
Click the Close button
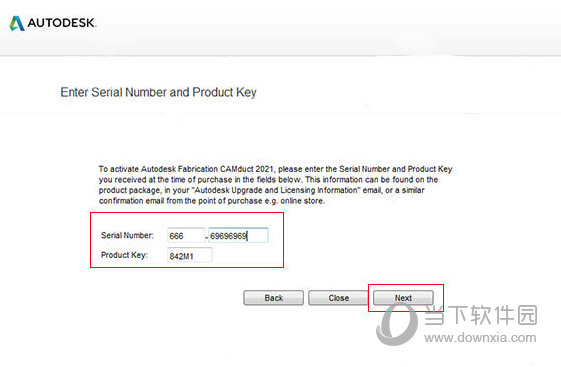click(338, 298)
